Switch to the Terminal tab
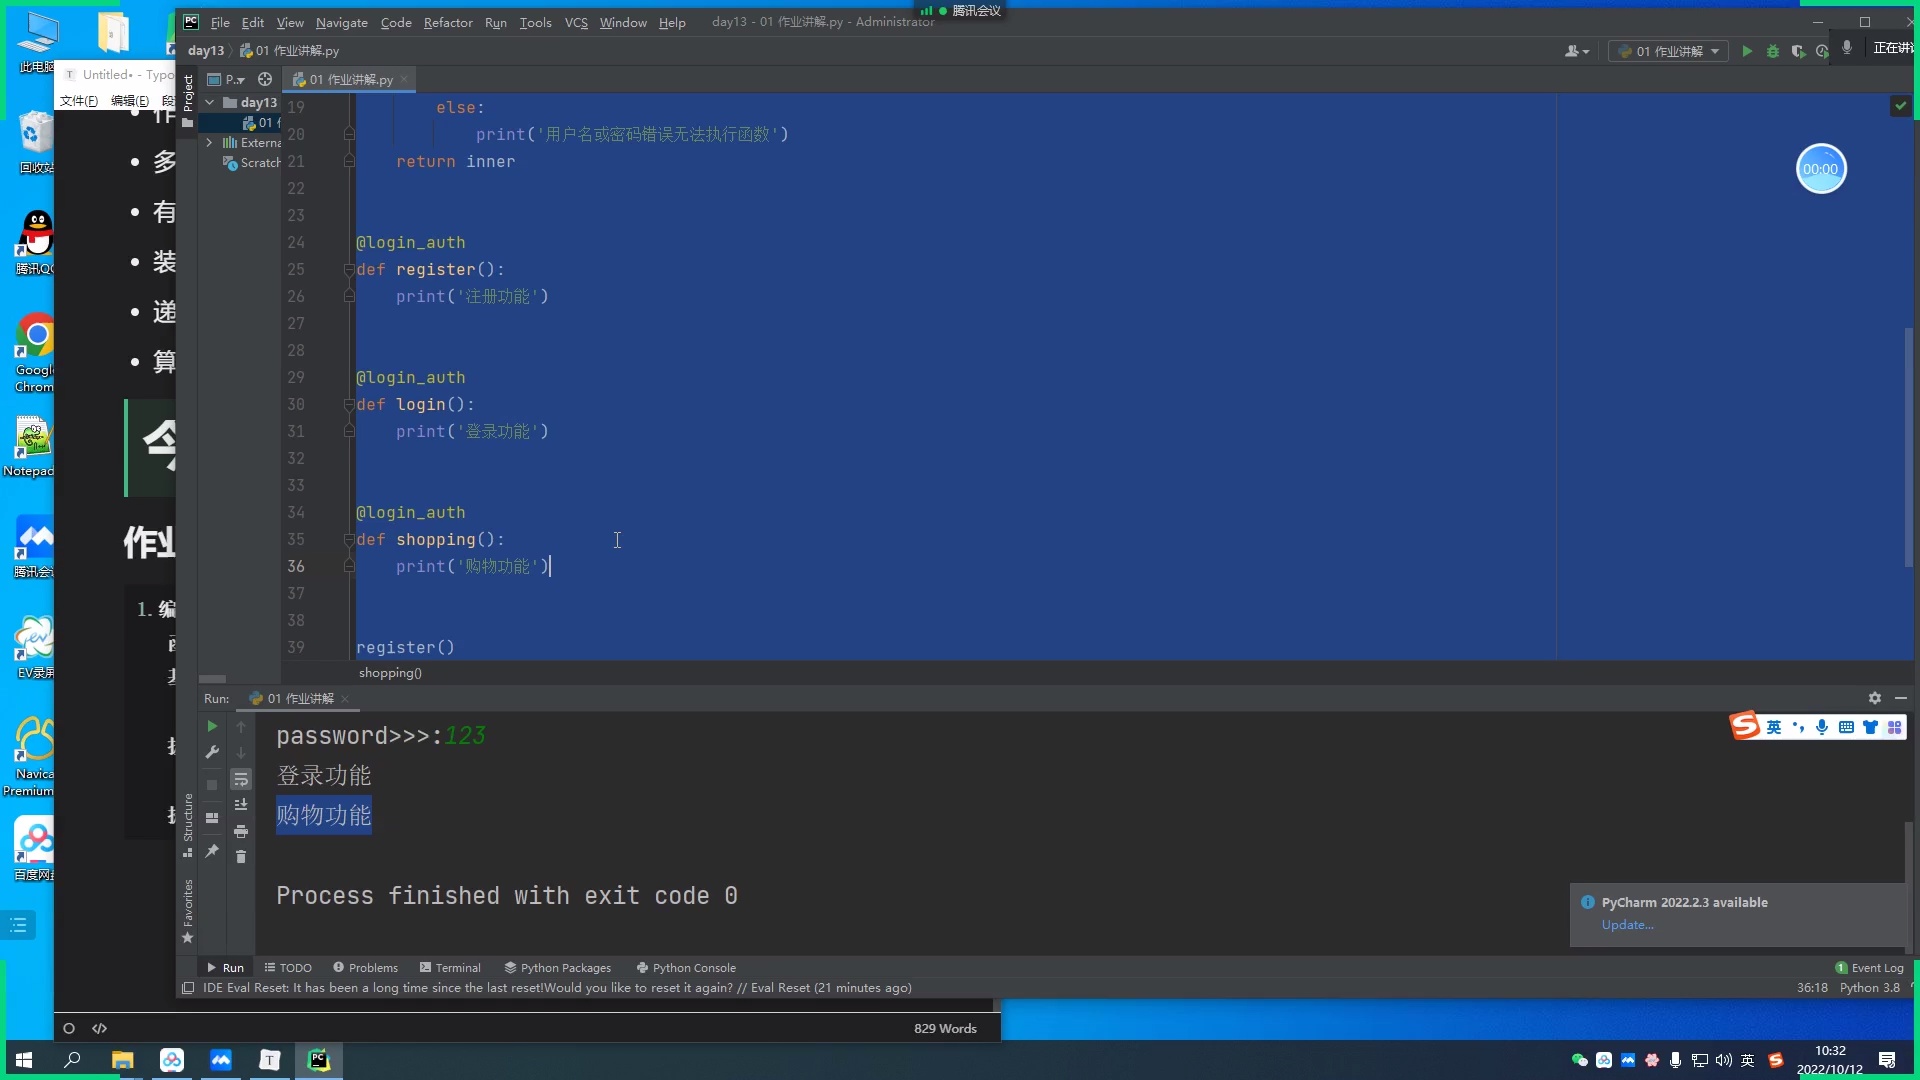Image resolution: width=1920 pixels, height=1080 pixels. click(x=451, y=967)
